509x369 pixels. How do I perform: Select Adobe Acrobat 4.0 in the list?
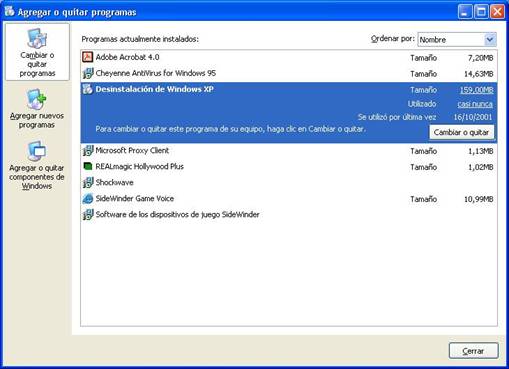(x=127, y=57)
